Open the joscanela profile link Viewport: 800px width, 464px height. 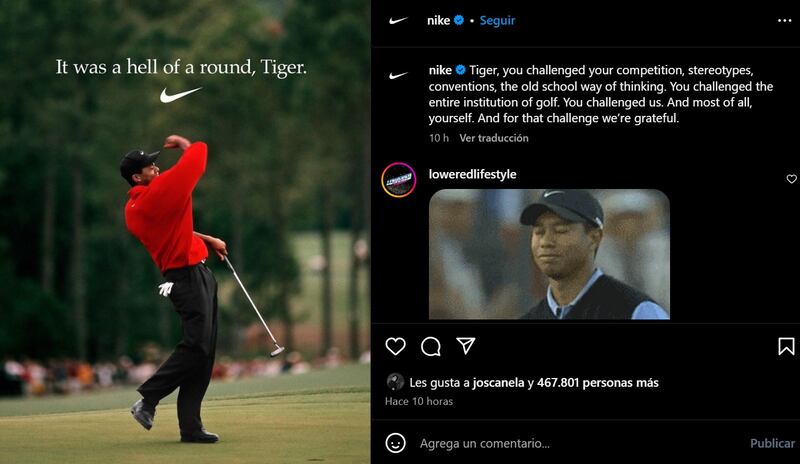coord(498,382)
